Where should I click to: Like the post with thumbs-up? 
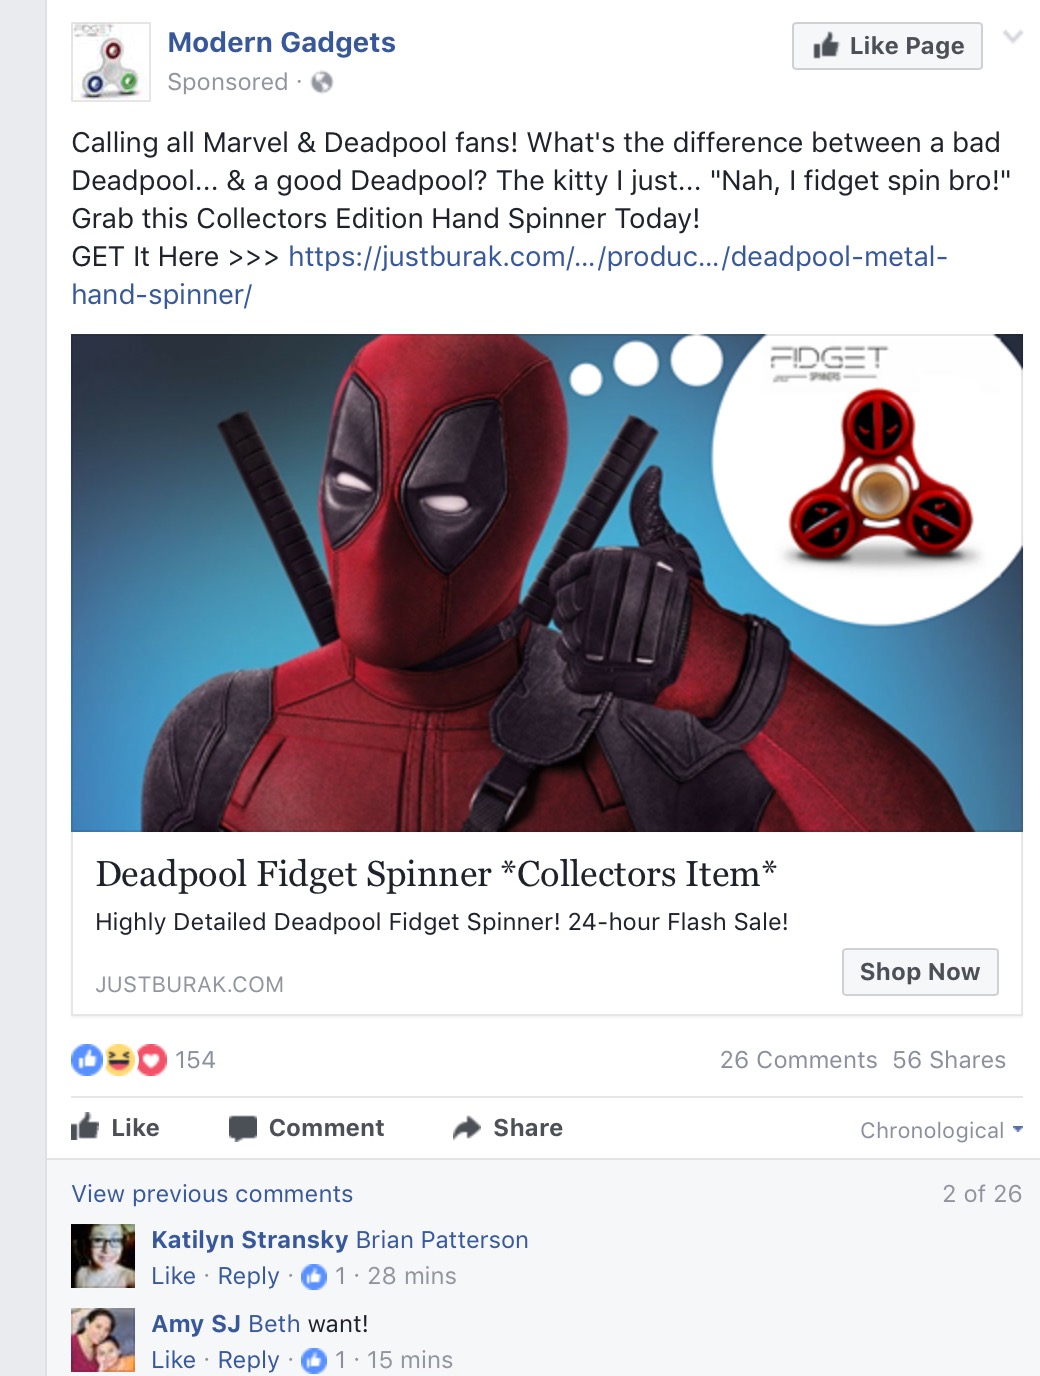pos(115,1128)
